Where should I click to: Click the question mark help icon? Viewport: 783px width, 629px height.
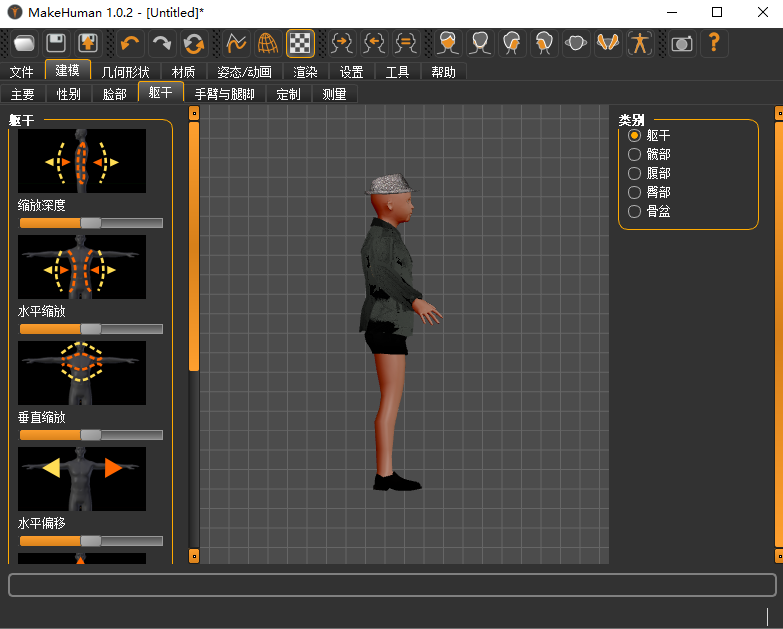point(715,43)
